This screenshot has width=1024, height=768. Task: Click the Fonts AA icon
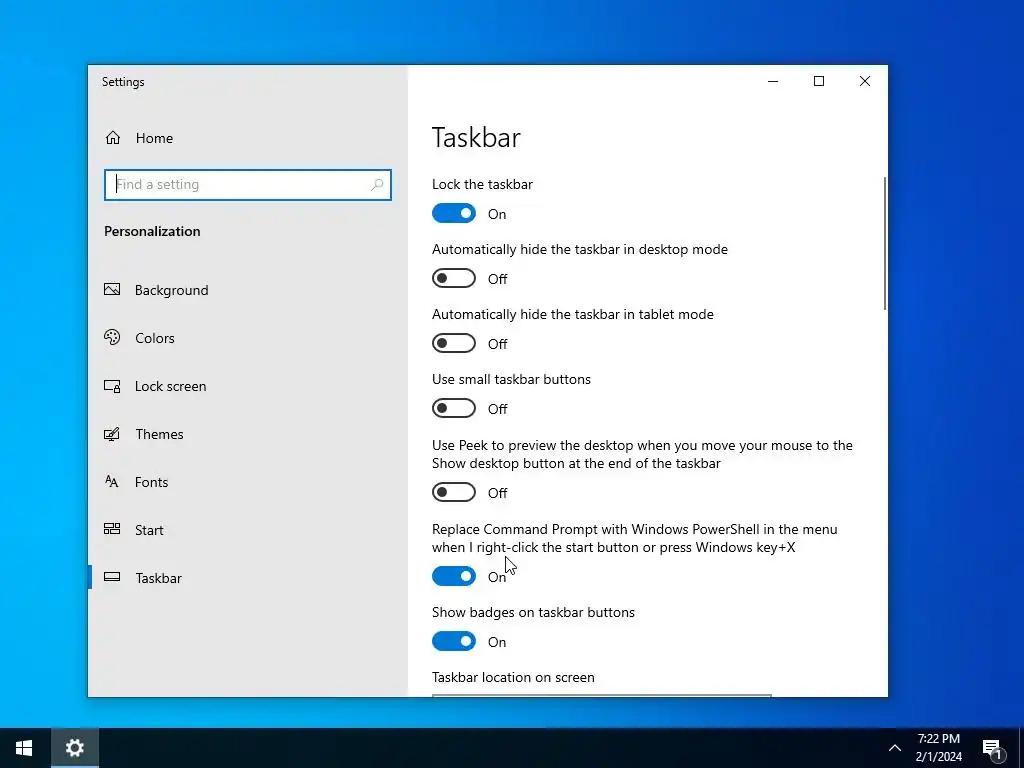[x=112, y=481]
